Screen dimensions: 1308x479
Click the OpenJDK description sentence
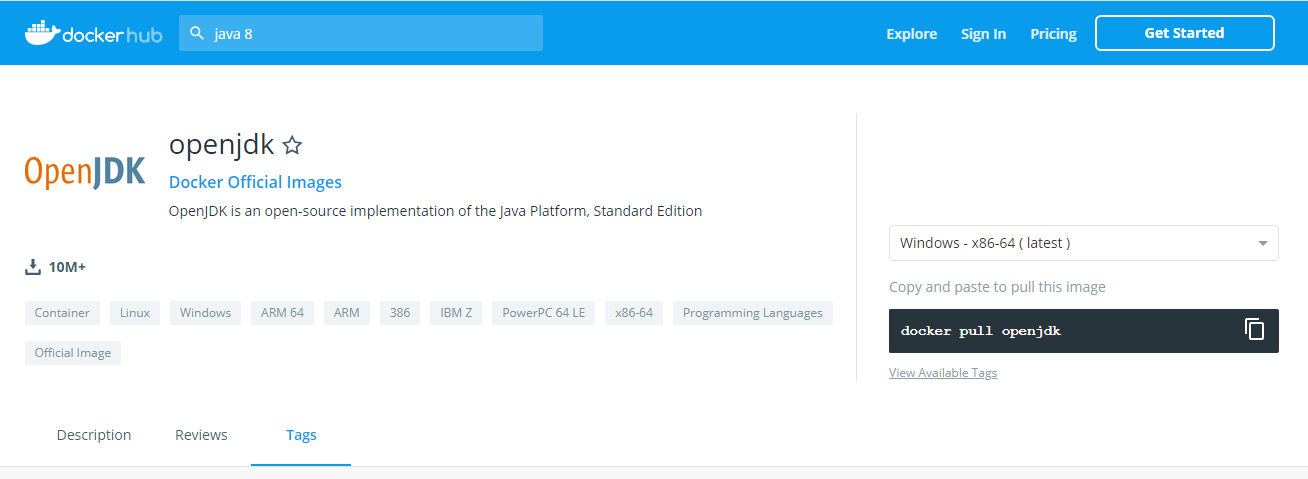436,211
